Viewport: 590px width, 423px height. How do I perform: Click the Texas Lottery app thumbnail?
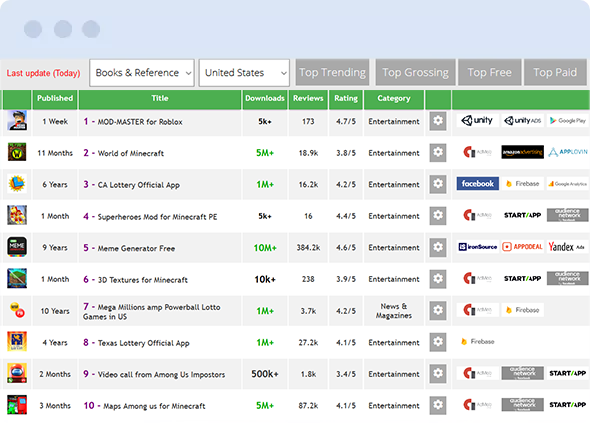(x=17, y=341)
